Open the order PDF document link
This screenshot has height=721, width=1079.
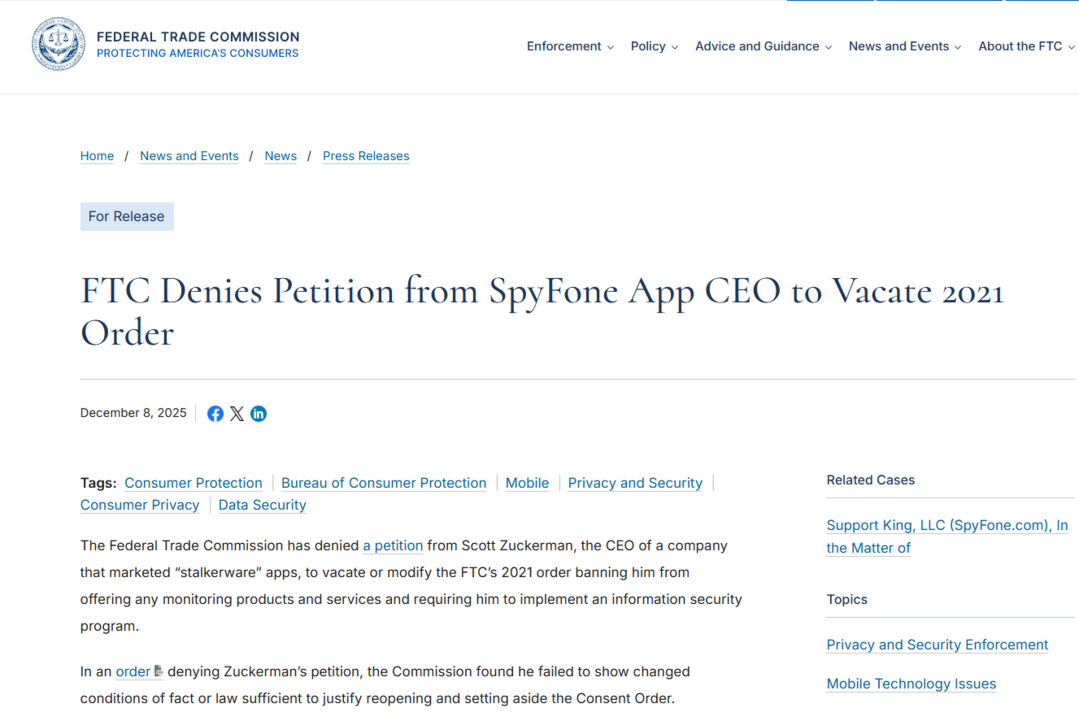tap(134, 671)
